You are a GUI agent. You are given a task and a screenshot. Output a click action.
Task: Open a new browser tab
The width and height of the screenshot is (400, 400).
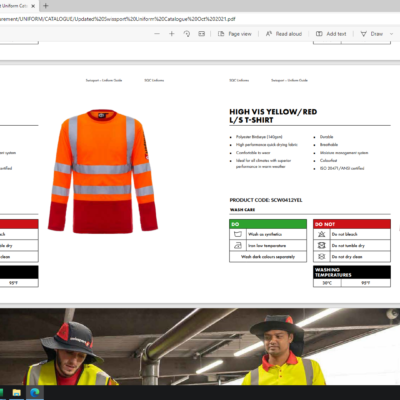pyautogui.click(x=46, y=6)
